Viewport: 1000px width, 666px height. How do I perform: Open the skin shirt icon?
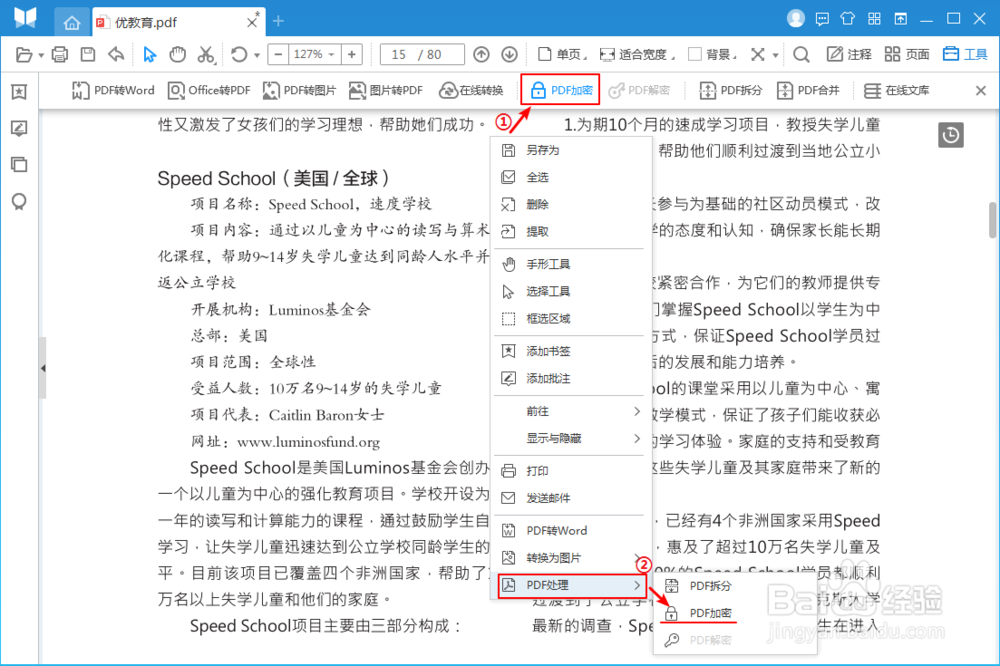point(848,18)
